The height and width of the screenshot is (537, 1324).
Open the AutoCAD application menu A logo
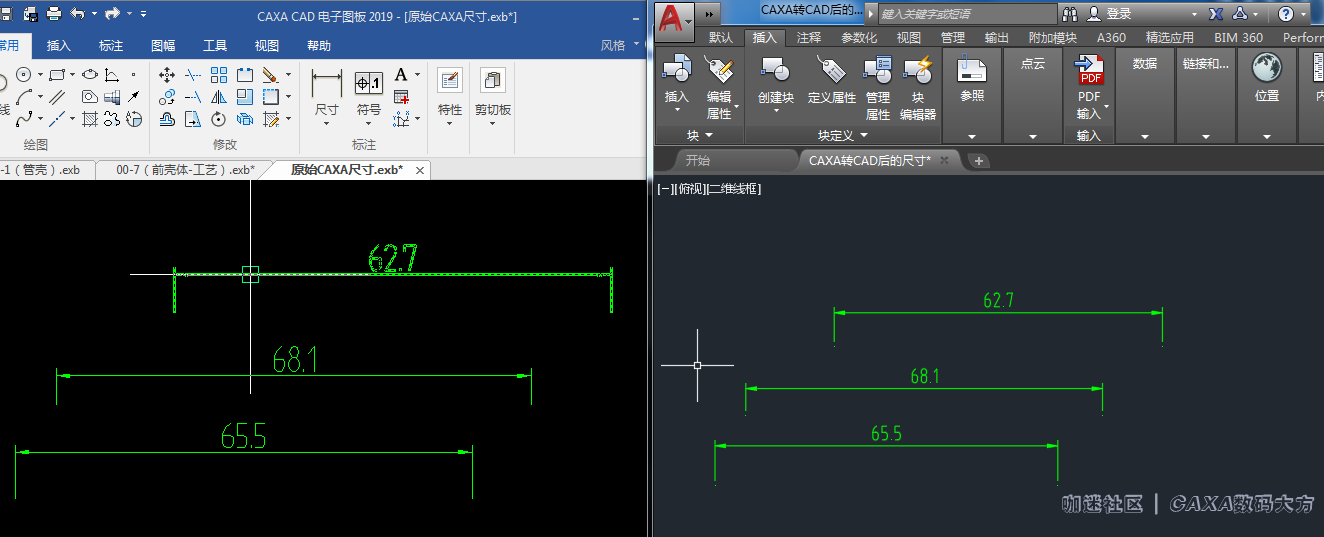click(674, 17)
